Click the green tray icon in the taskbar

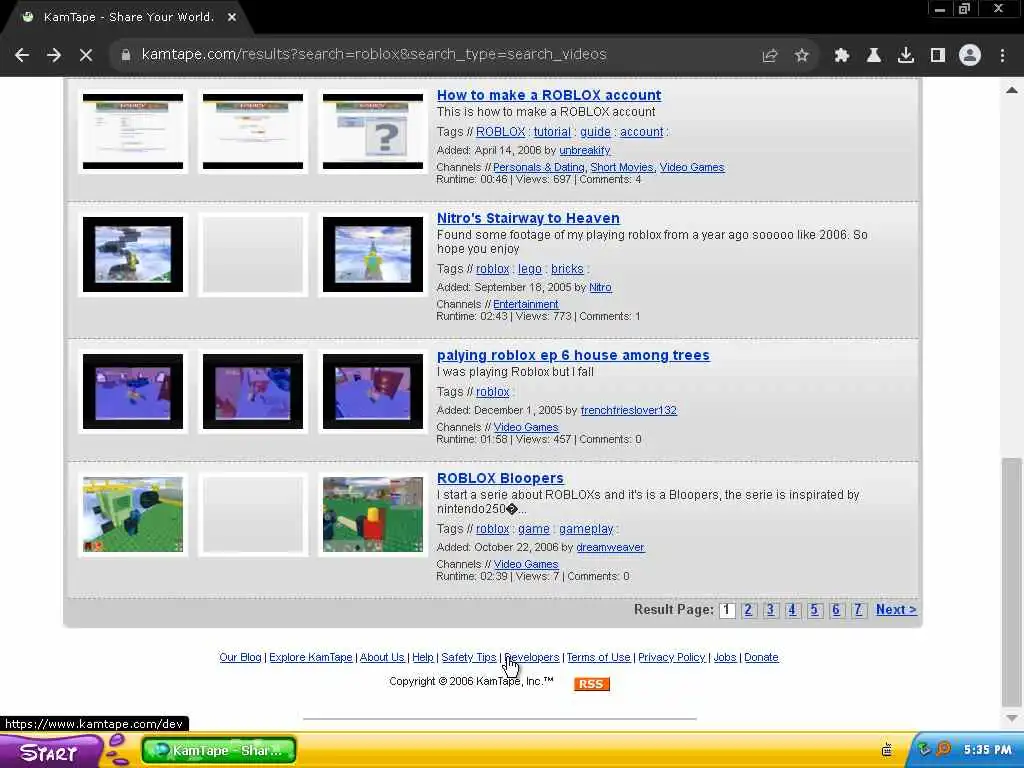click(x=923, y=749)
